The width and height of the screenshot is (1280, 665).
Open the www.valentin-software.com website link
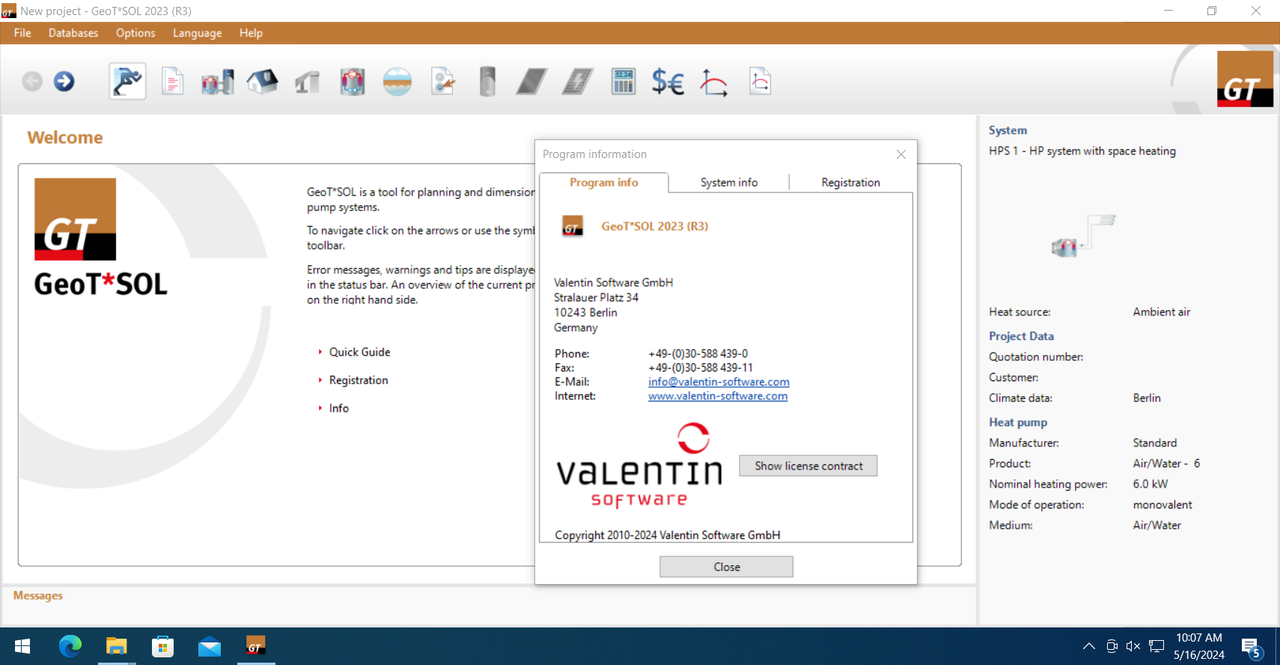[x=718, y=396]
